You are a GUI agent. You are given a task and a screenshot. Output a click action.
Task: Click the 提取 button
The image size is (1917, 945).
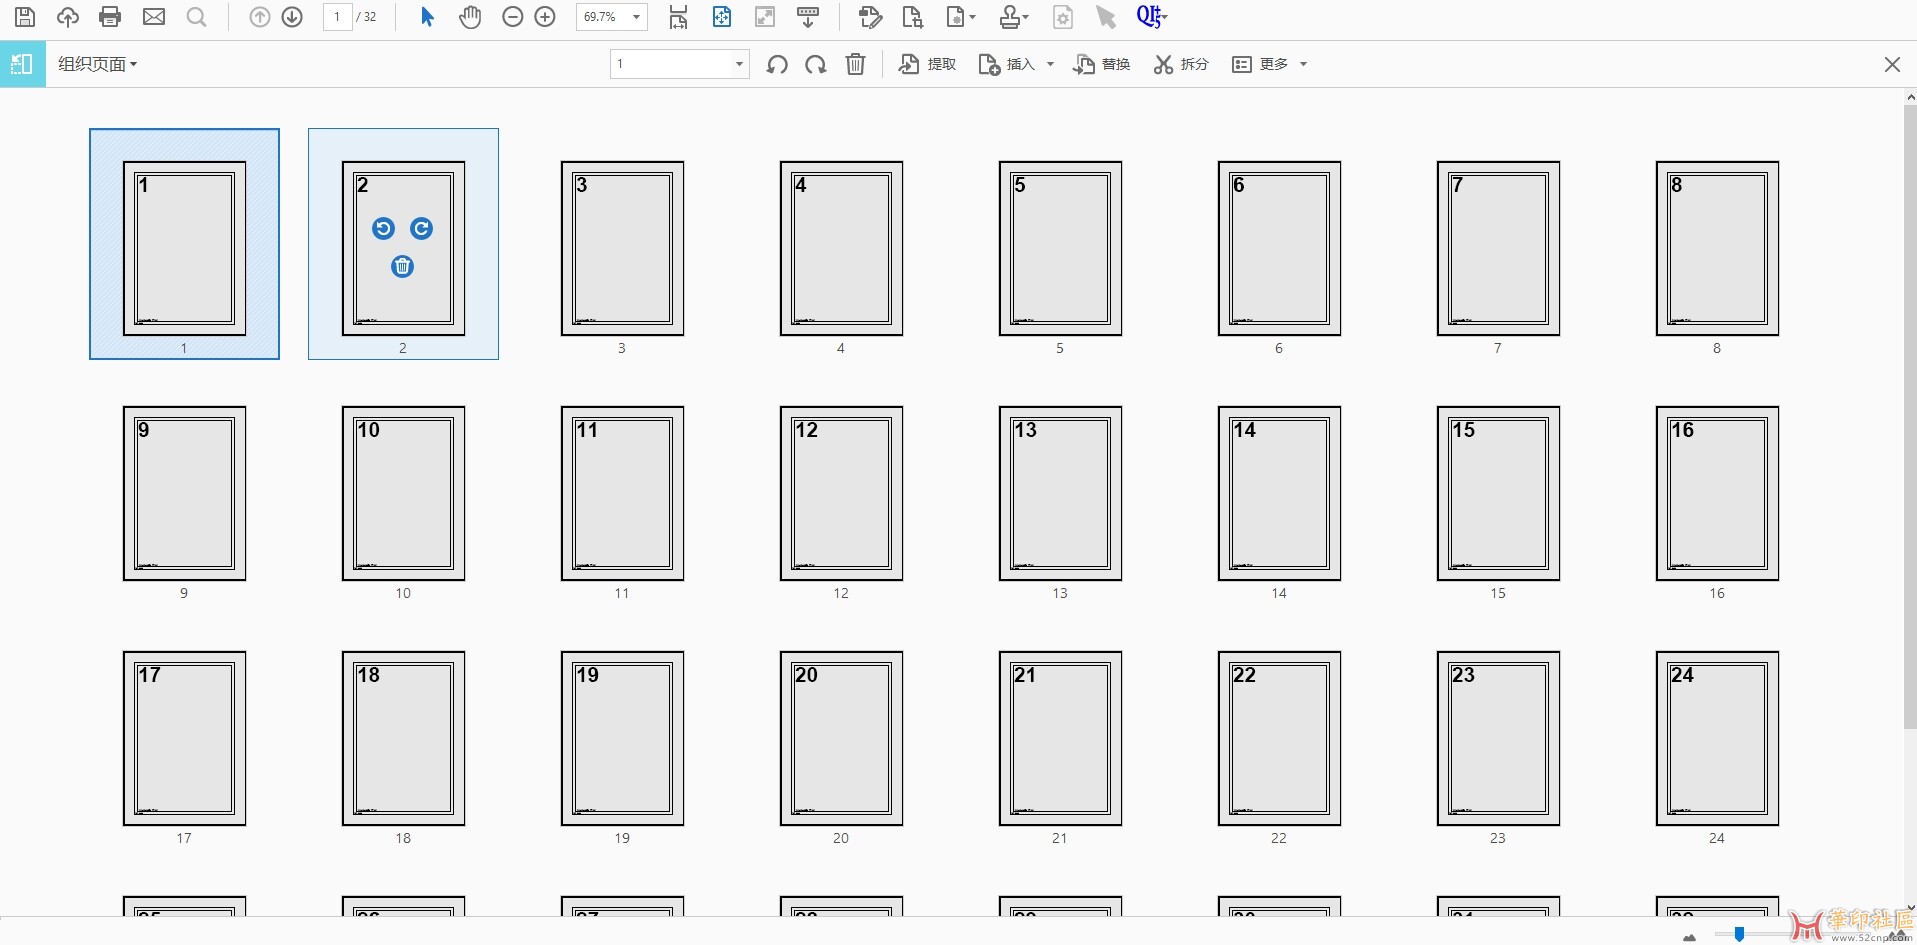[928, 65]
